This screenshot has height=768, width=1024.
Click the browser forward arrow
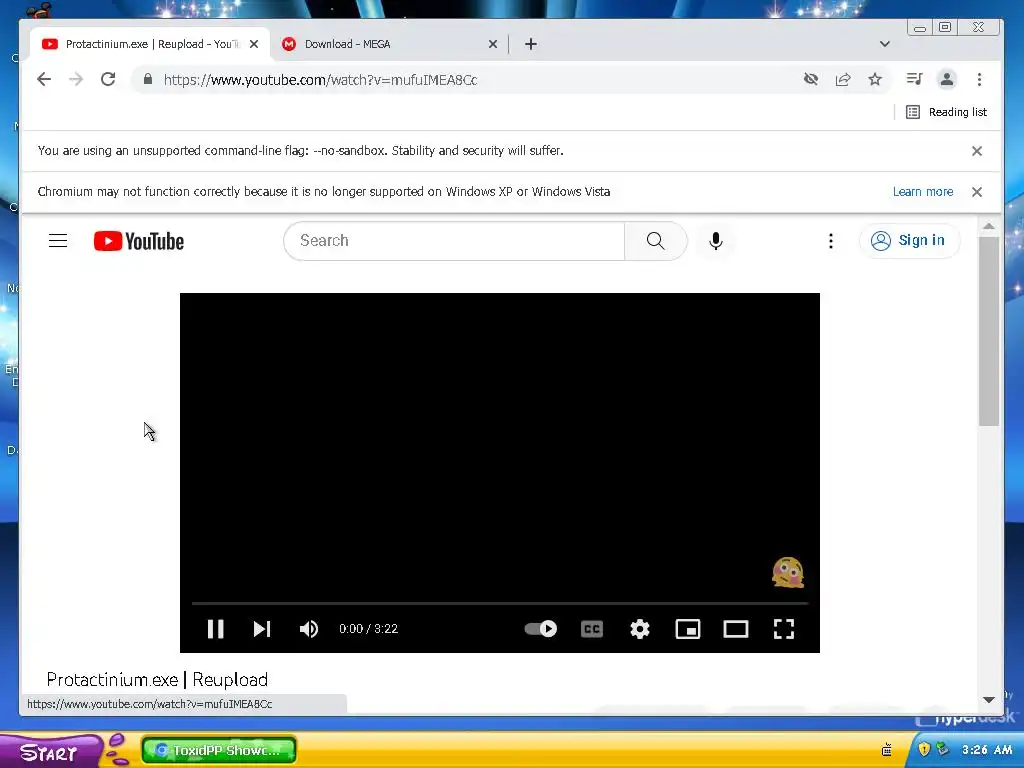pyautogui.click(x=76, y=79)
